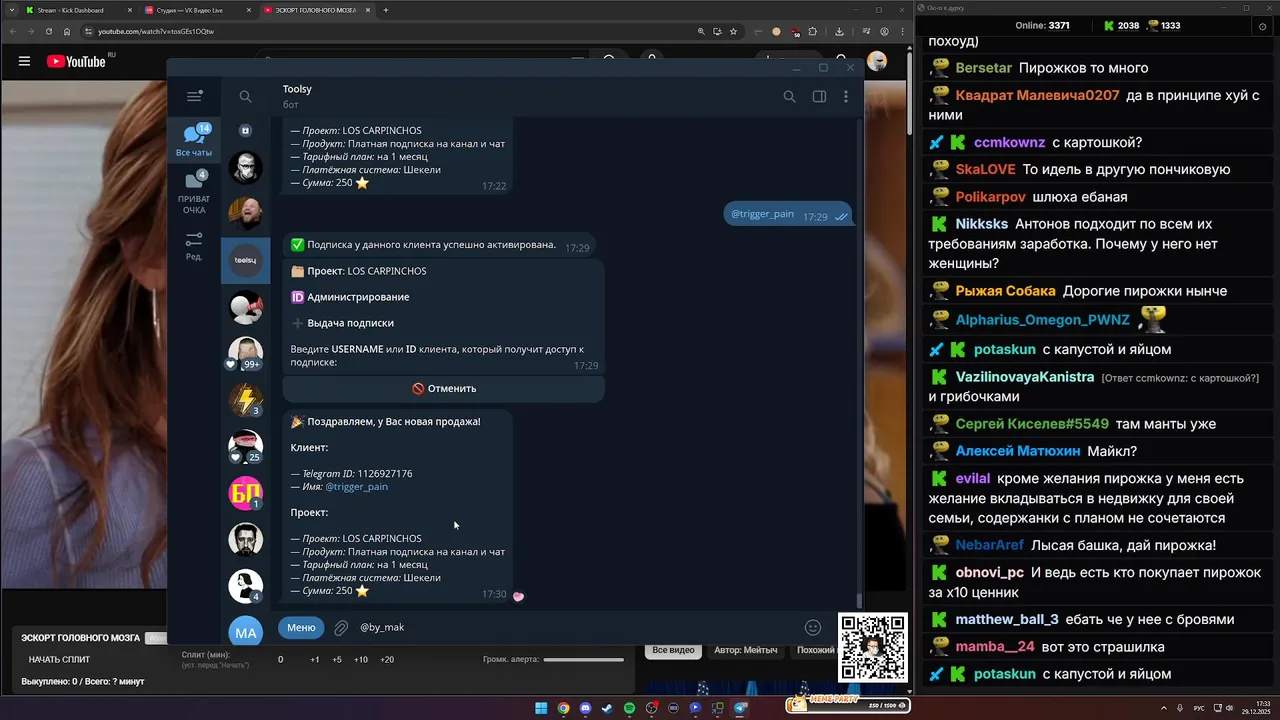1280x720 pixels.
Task: Select the 'Все видео' chip
Action: point(673,650)
